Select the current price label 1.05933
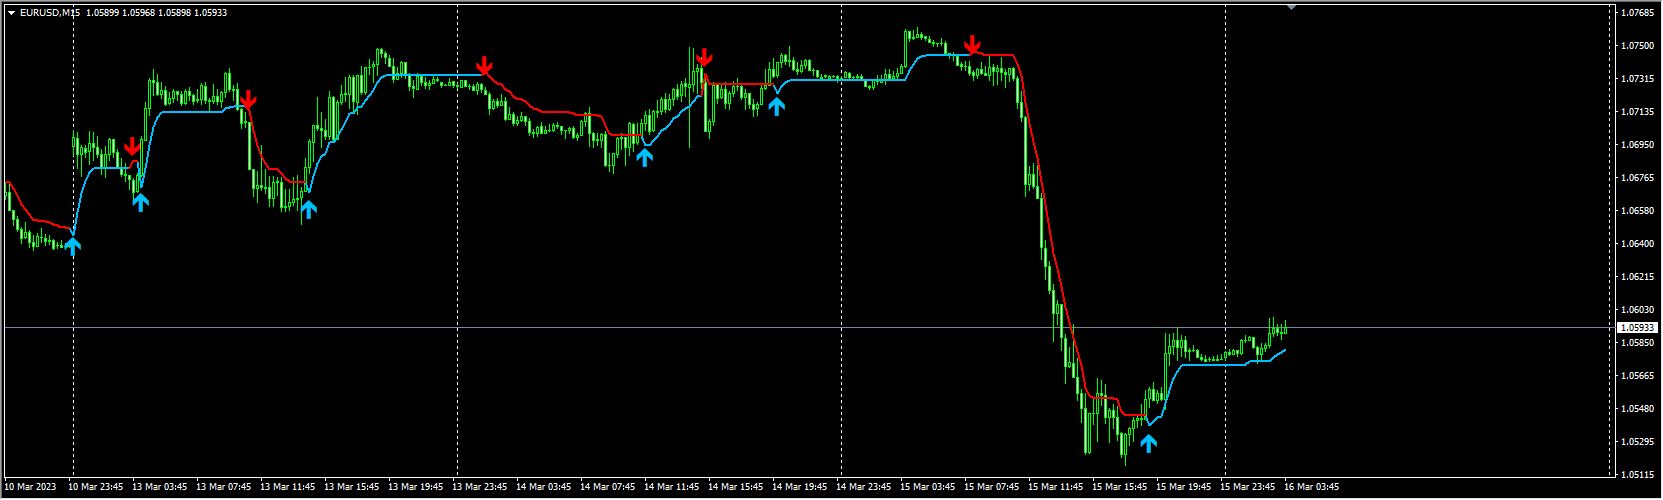The image size is (1663, 500). (x=1637, y=327)
